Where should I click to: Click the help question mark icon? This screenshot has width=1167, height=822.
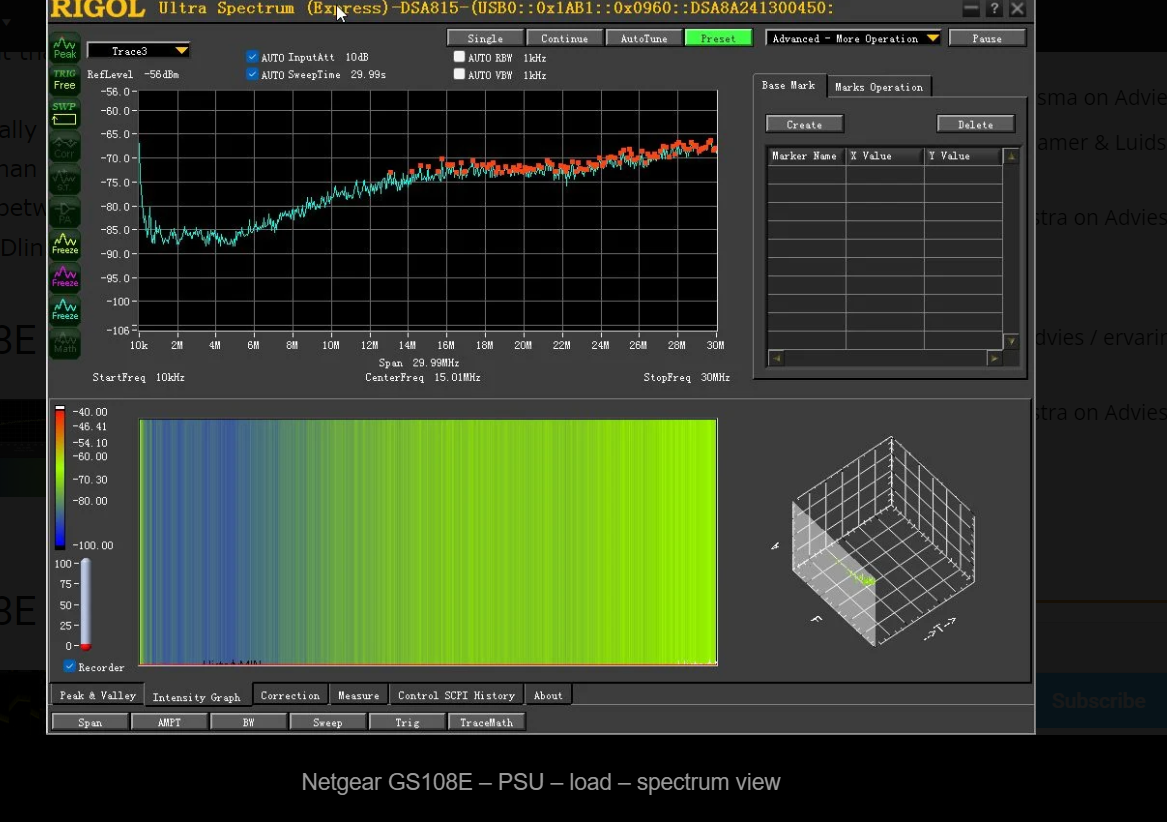pyautogui.click(x=994, y=9)
